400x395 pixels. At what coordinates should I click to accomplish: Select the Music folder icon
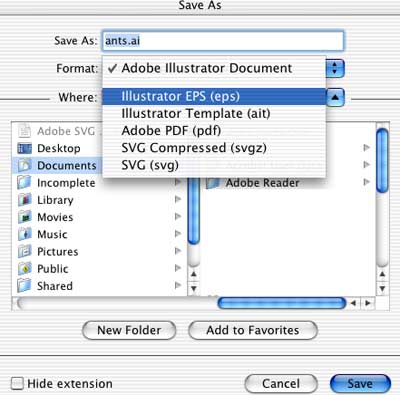(x=25, y=234)
